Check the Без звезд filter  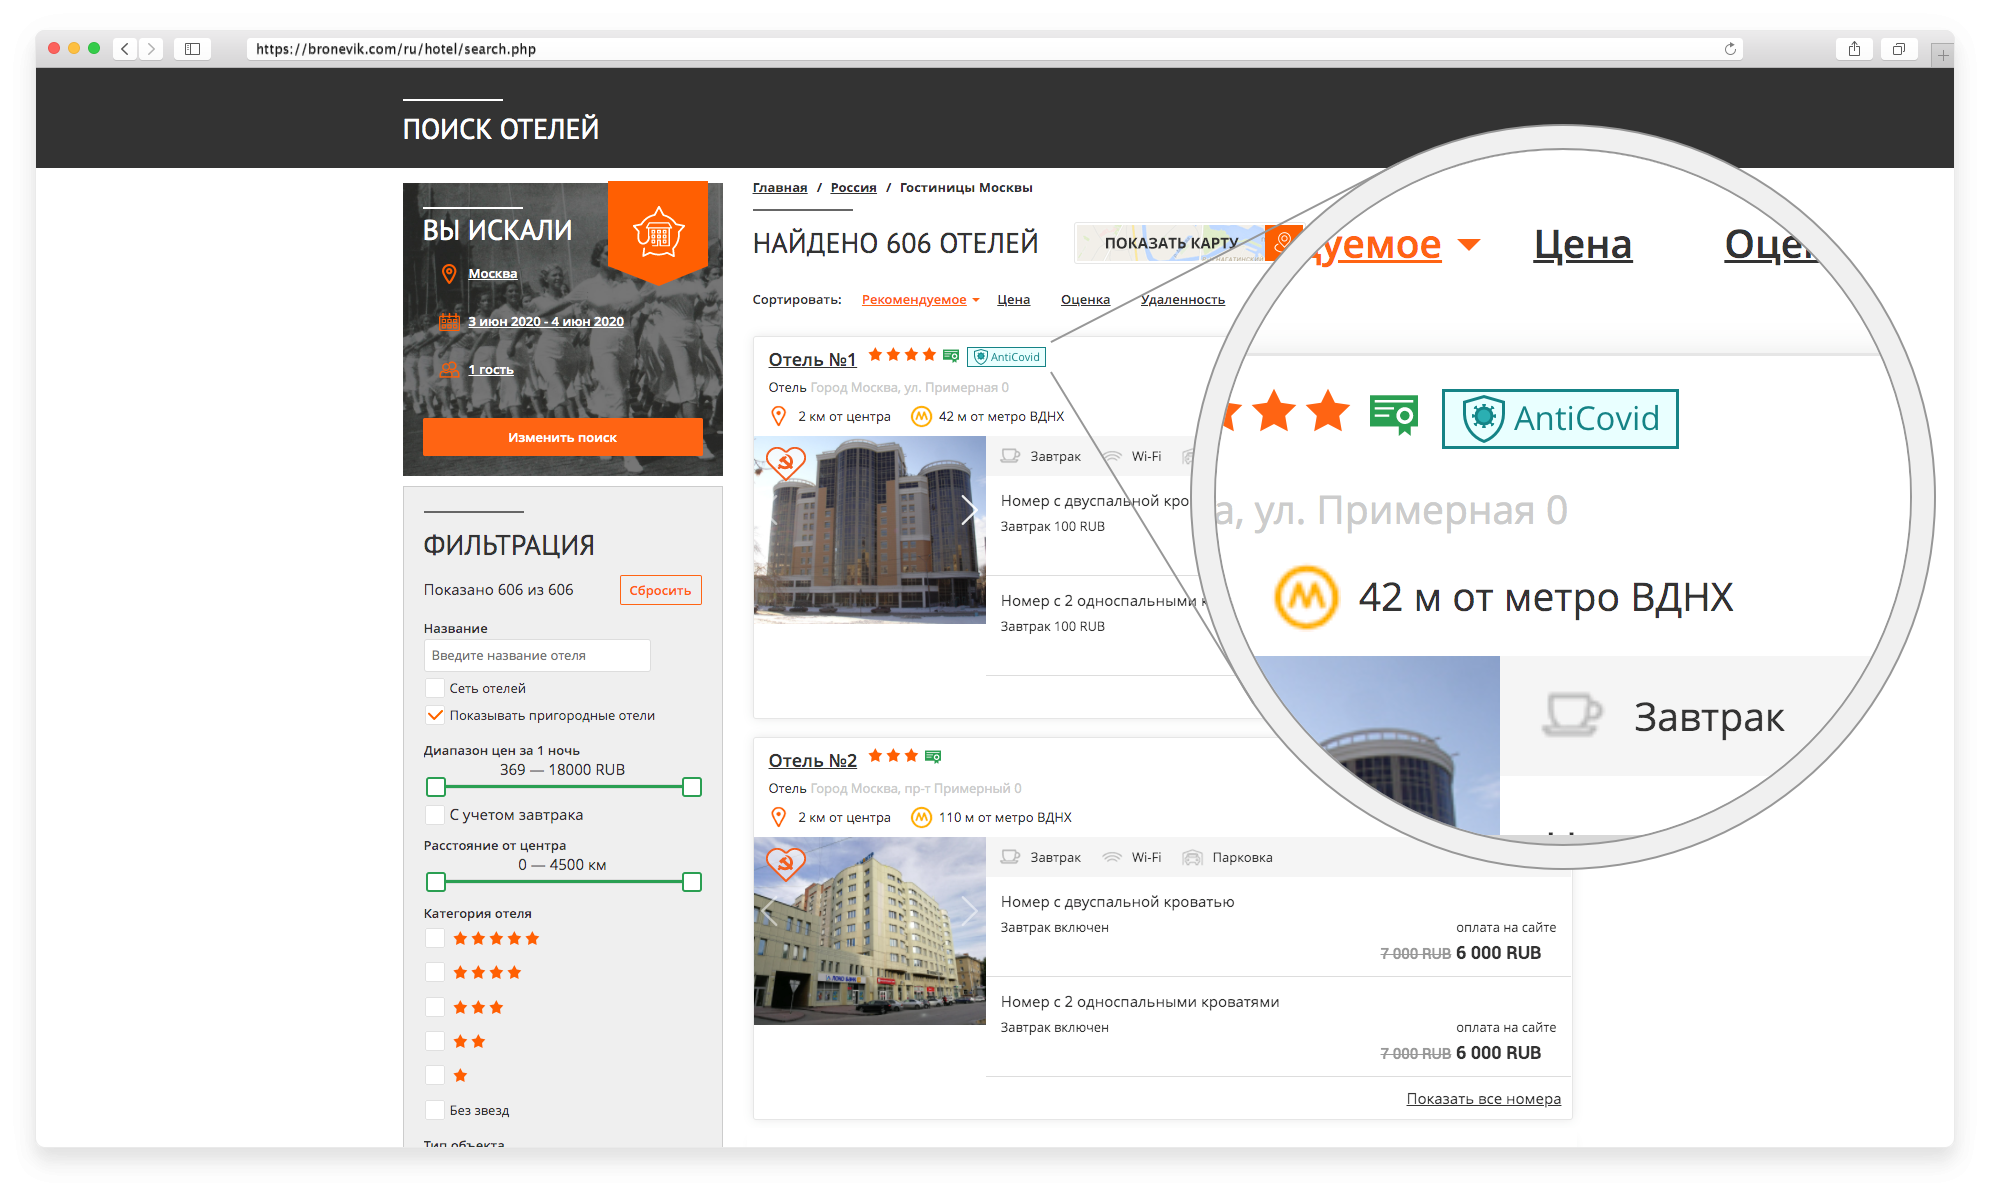point(435,1110)
